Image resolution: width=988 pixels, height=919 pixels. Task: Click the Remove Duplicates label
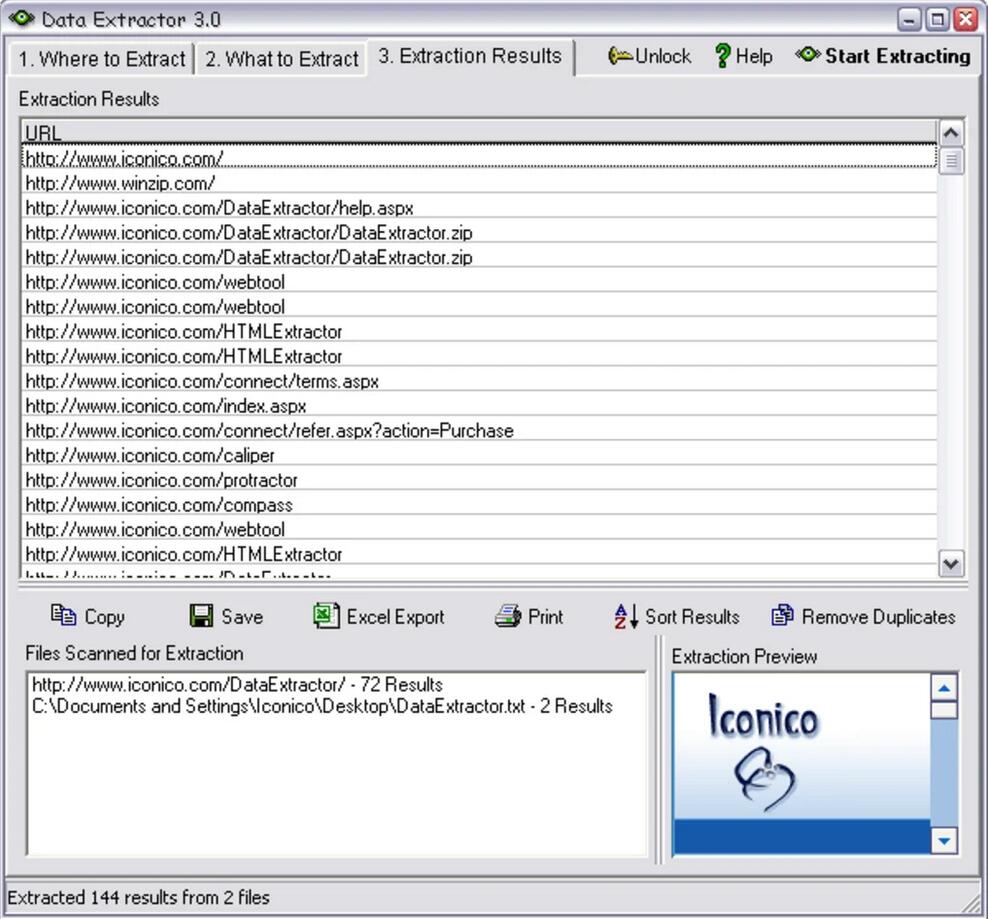pyautogui.click(x=878, y=616)
